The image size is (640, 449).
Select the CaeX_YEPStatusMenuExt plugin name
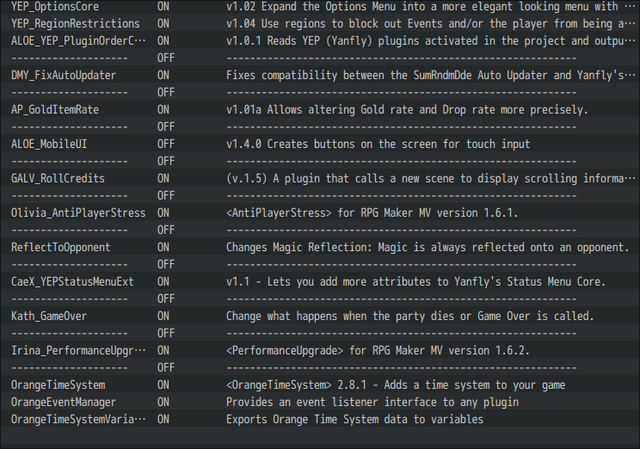(x=72, y=282)
